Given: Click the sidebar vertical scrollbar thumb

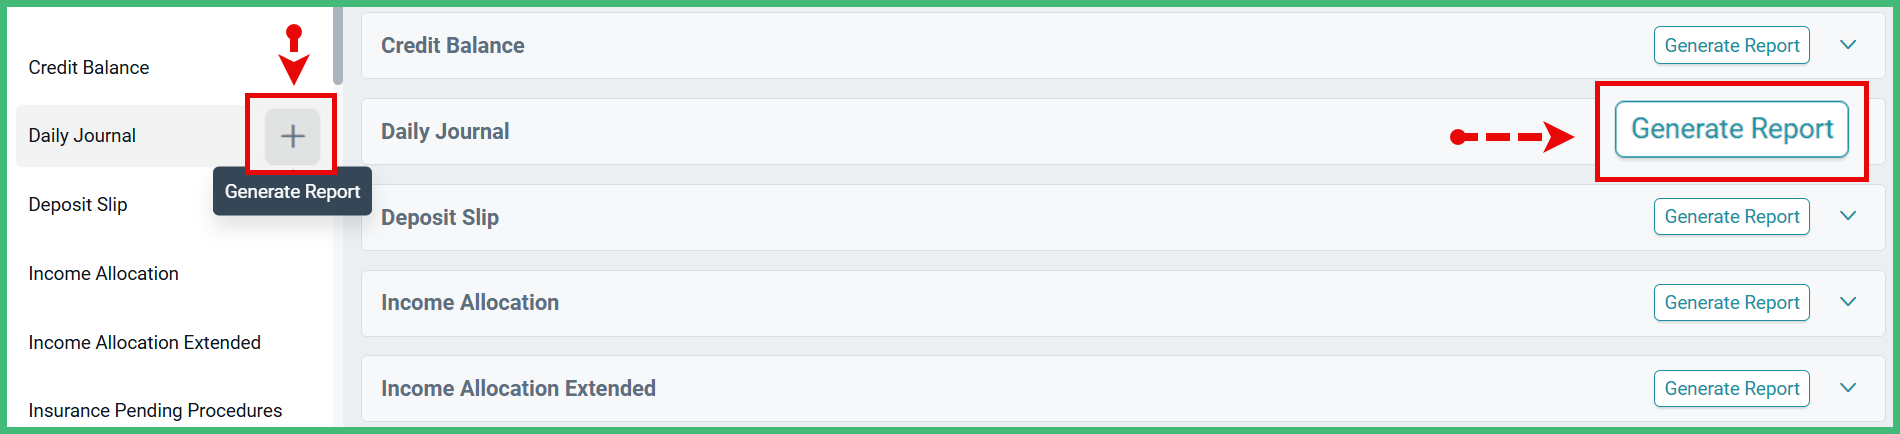Looking at the screenshot, I should (x=338, y=45).
